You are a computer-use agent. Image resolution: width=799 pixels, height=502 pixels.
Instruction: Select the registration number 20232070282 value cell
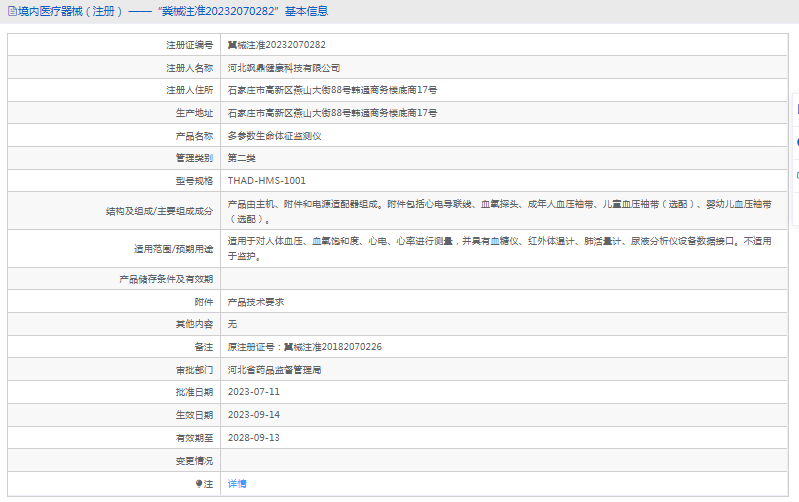277,45
